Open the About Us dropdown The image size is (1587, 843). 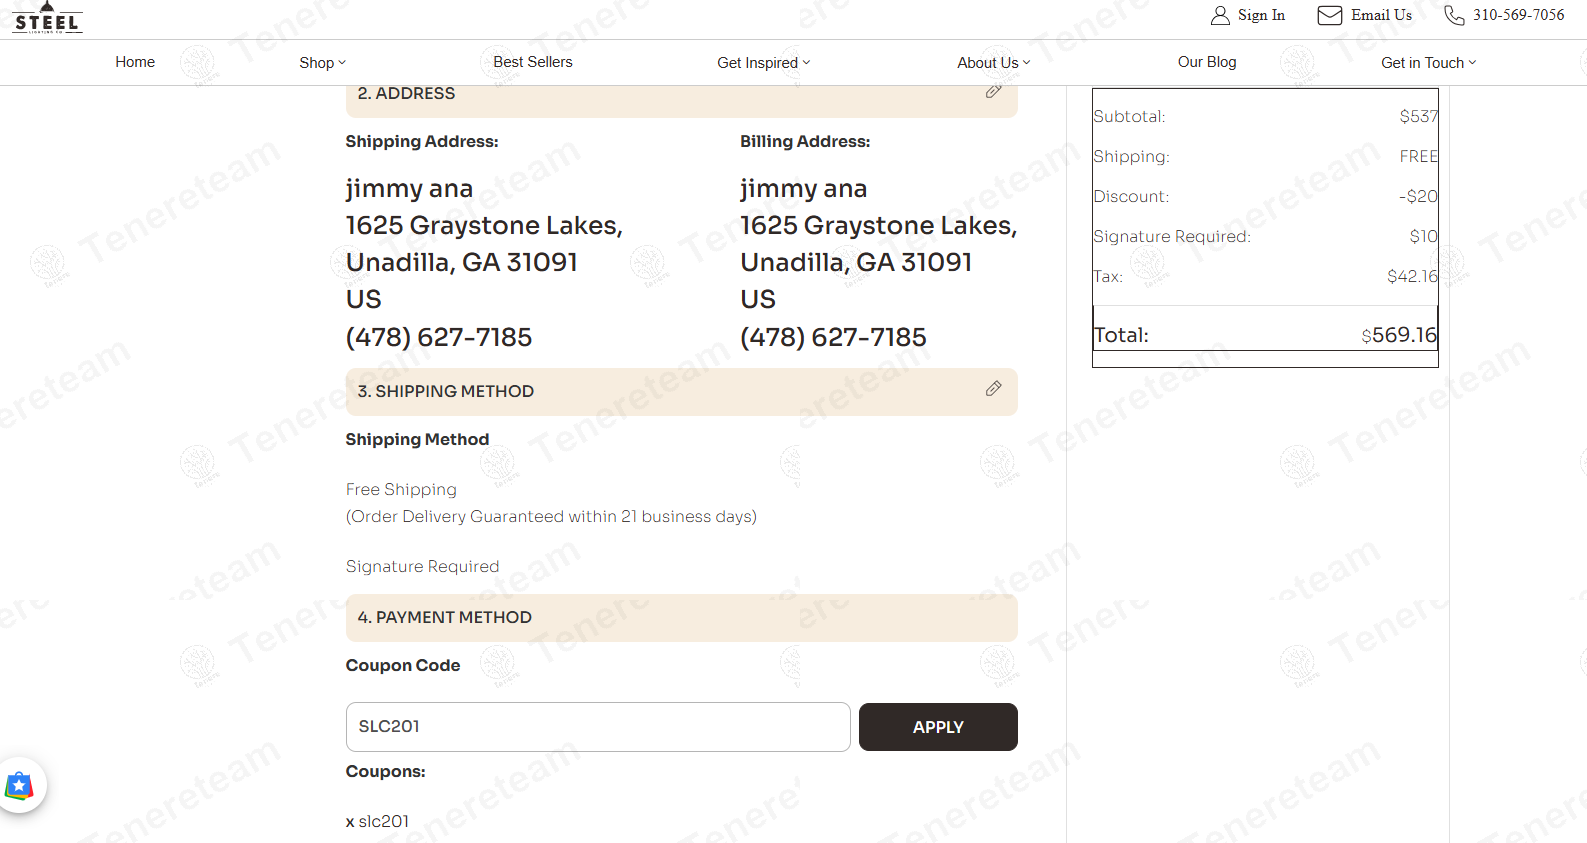[993, 63]
